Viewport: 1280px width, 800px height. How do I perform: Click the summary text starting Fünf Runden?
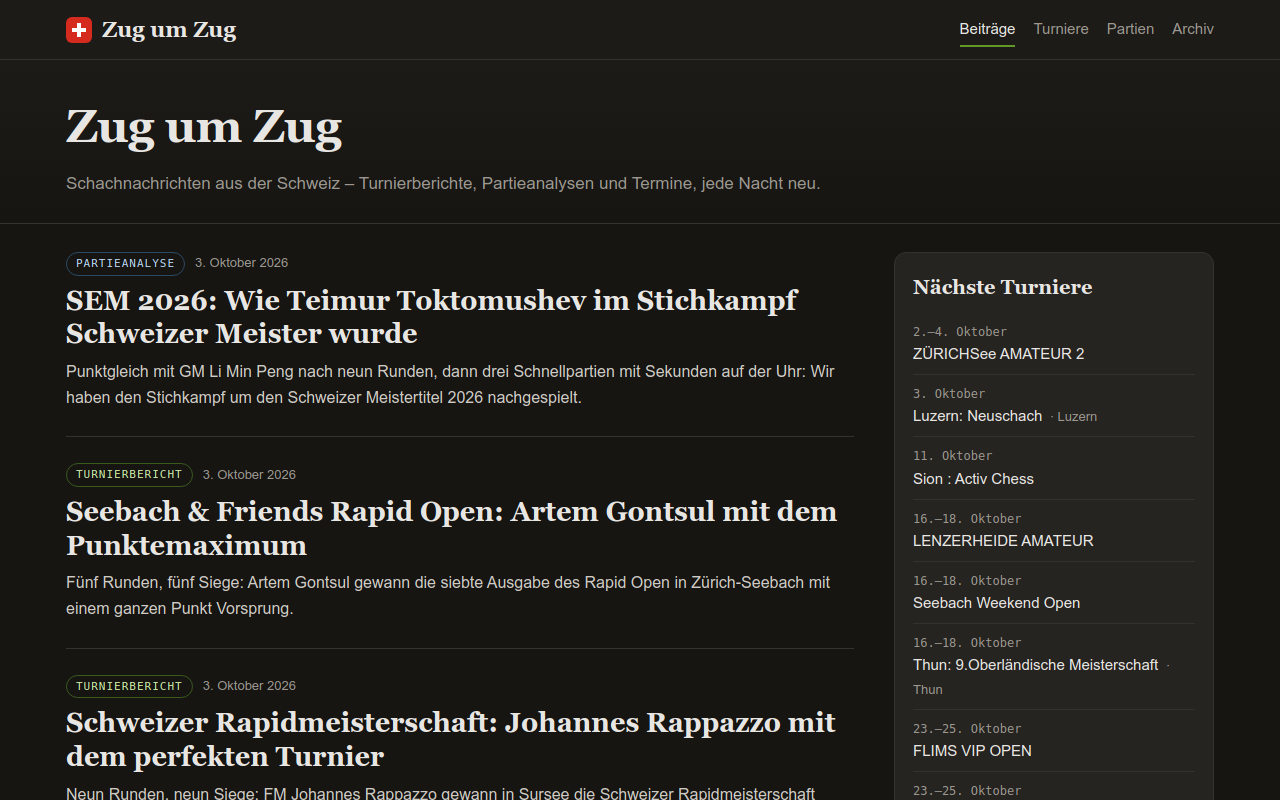448,595
